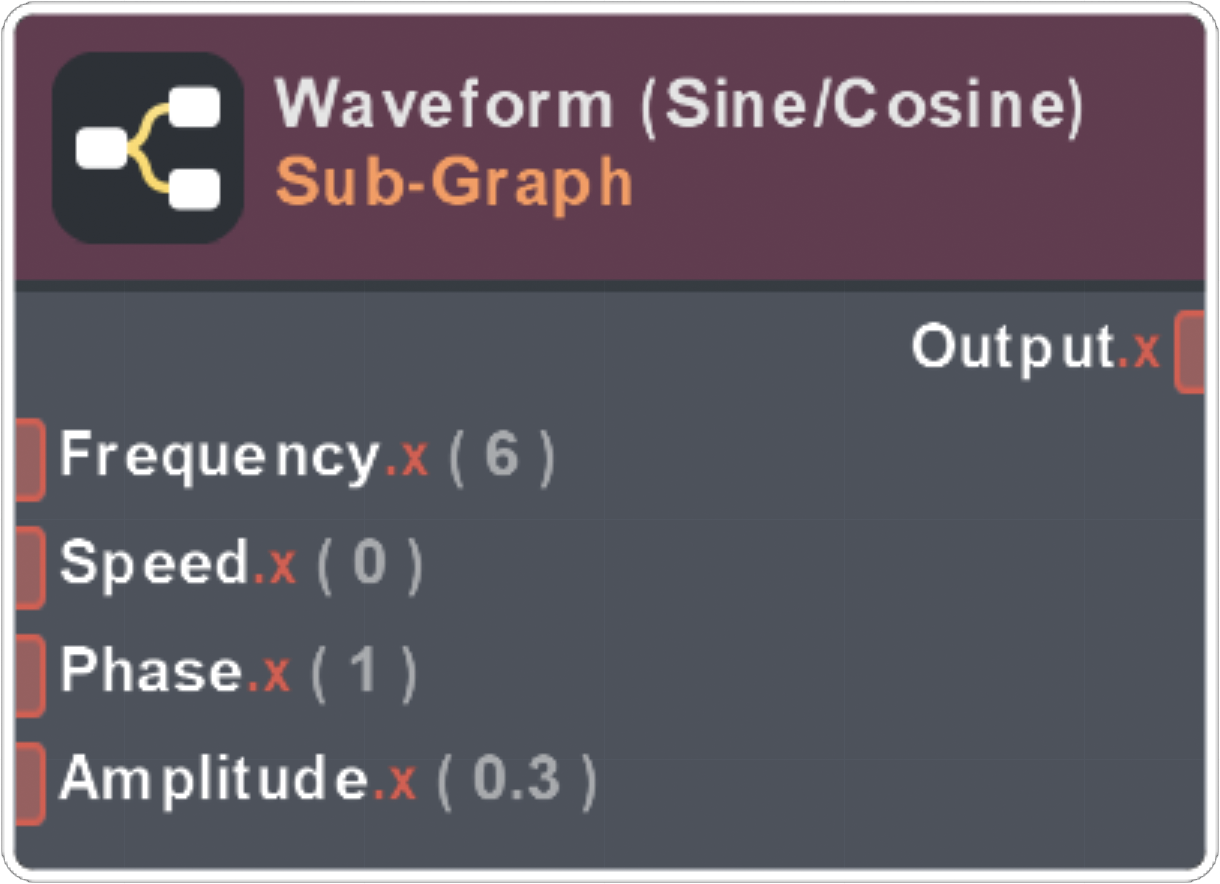Select the Amplitude.x input port connector
Image resolution: width=1220 pixels, height=884 pixels.
click(x=29, y=782)
